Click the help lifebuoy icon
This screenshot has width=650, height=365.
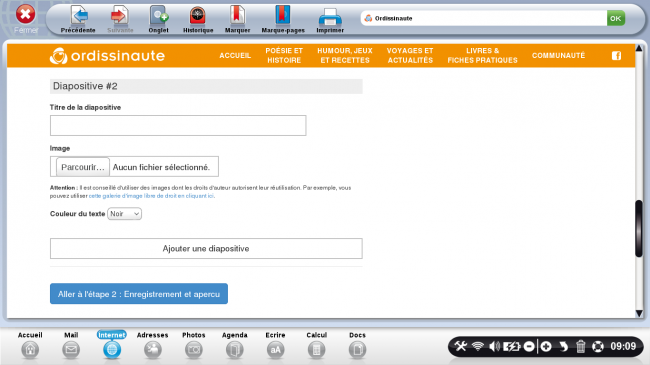(598, 346)
